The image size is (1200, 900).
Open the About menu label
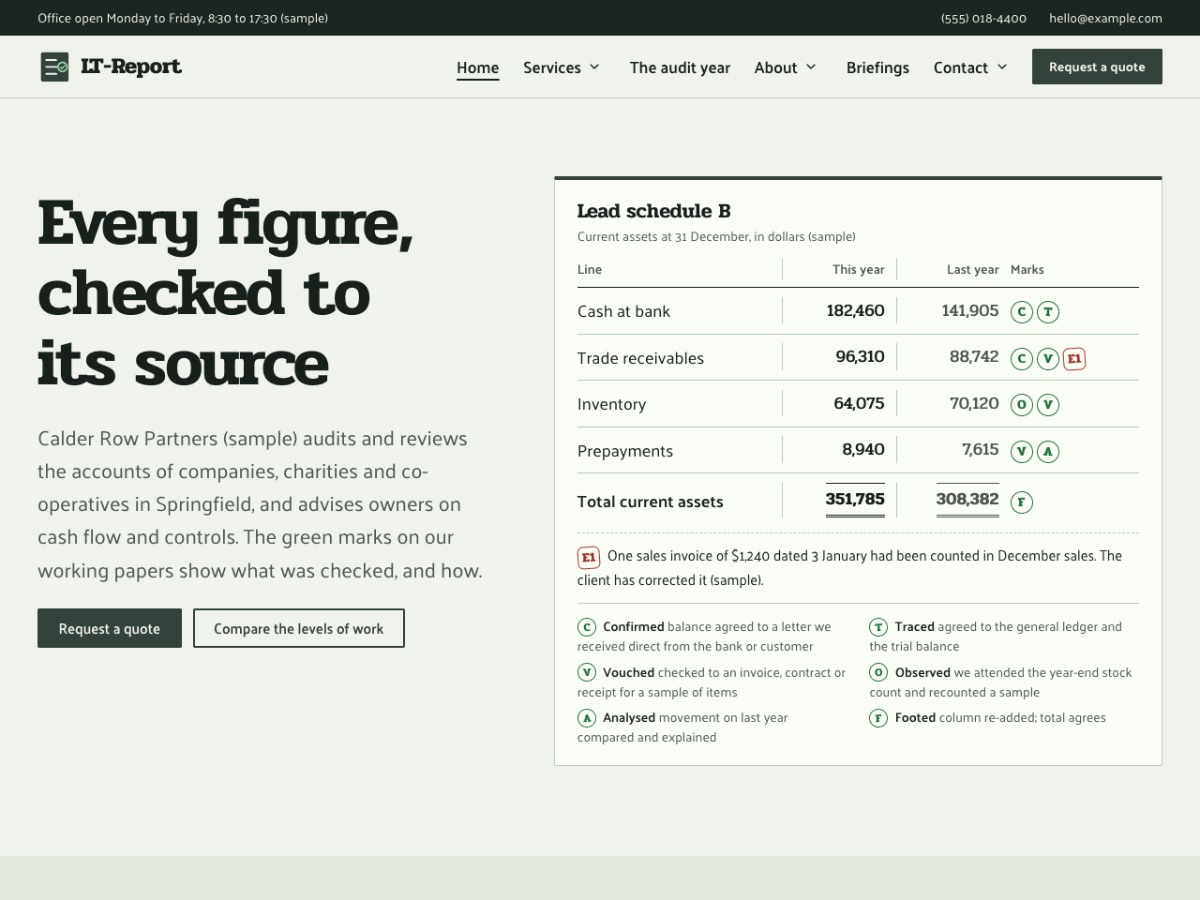[776, 68]
